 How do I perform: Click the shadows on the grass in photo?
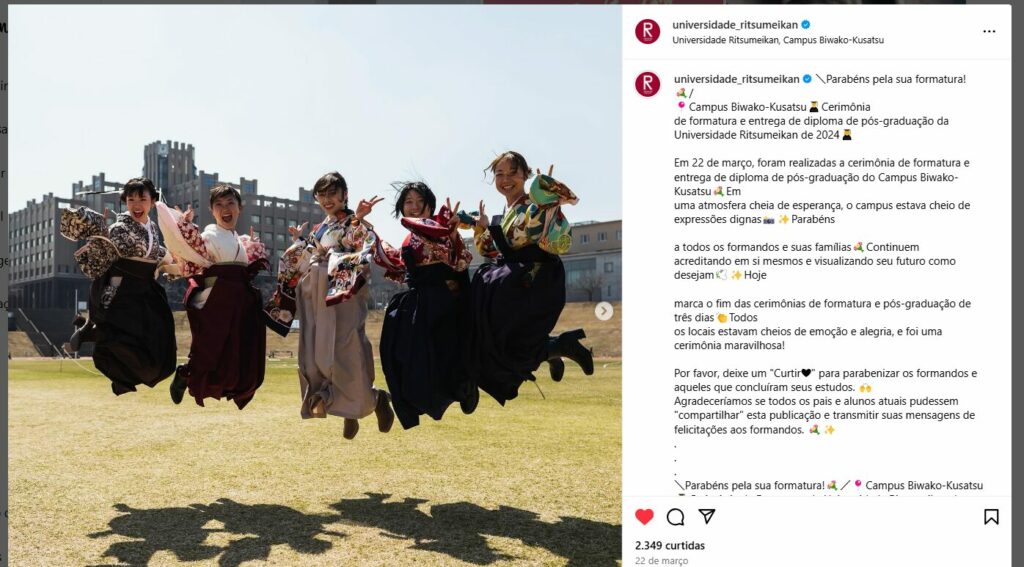point(353,529)
